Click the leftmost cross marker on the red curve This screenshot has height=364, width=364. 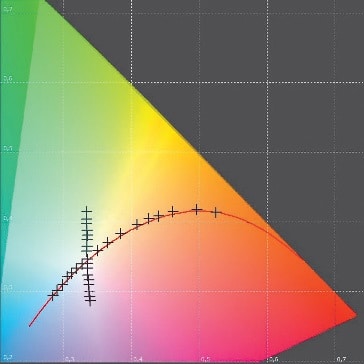[x=53, y=295]
